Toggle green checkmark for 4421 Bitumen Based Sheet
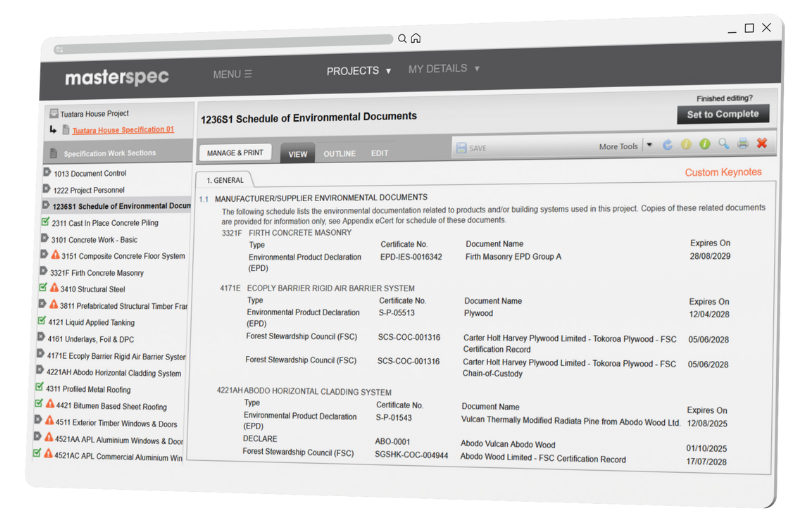 click(x=39, y=404)
